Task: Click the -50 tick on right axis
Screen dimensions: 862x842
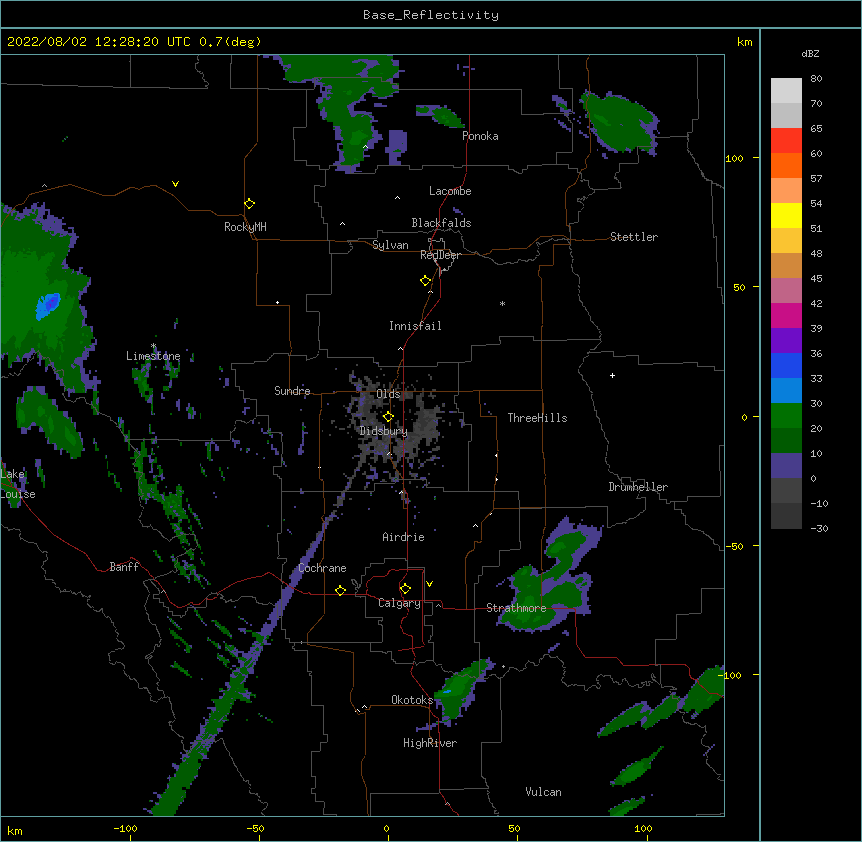Action: click(x=734, y=546)
